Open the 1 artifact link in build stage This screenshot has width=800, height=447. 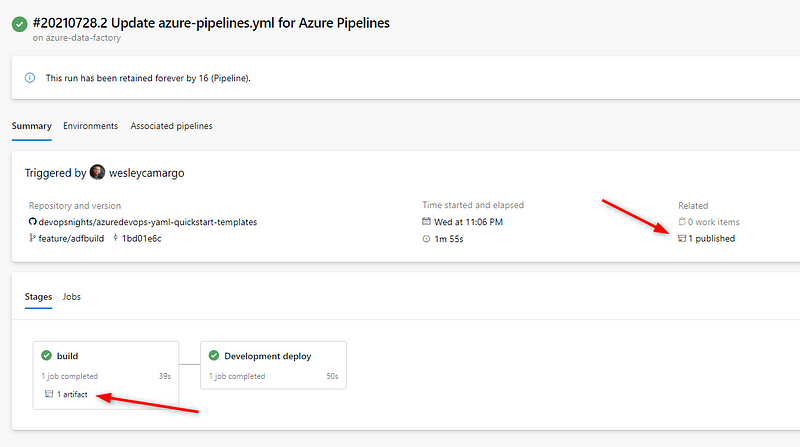(x=72, y=395)
